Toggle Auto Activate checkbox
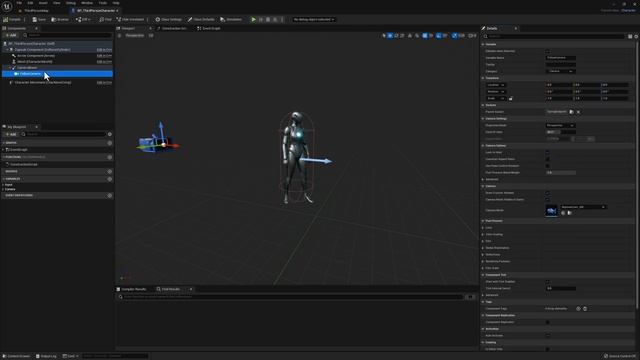Screen dimensions: 640x360 click(x=547, y=336)
